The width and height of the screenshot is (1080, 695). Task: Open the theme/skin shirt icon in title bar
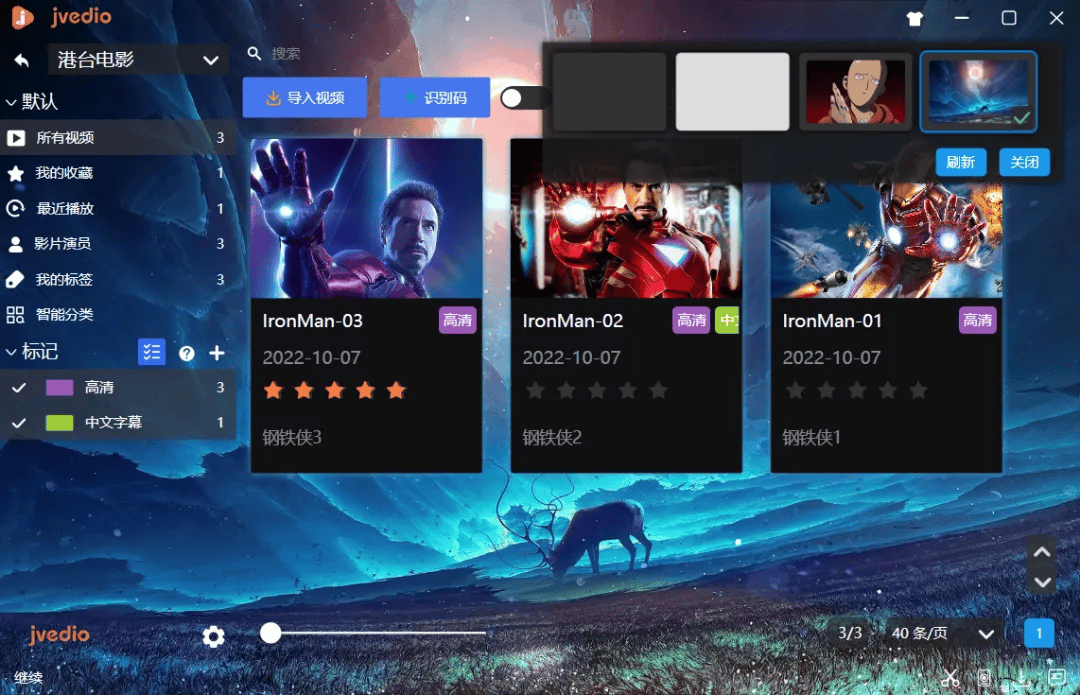pyautogui.click(x=914, y=18)
